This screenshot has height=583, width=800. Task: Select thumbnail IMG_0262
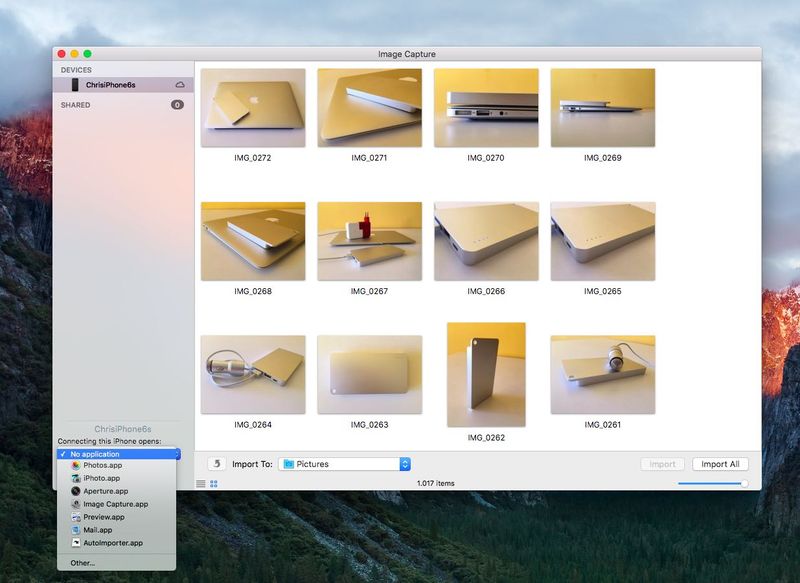click(486, 374)
